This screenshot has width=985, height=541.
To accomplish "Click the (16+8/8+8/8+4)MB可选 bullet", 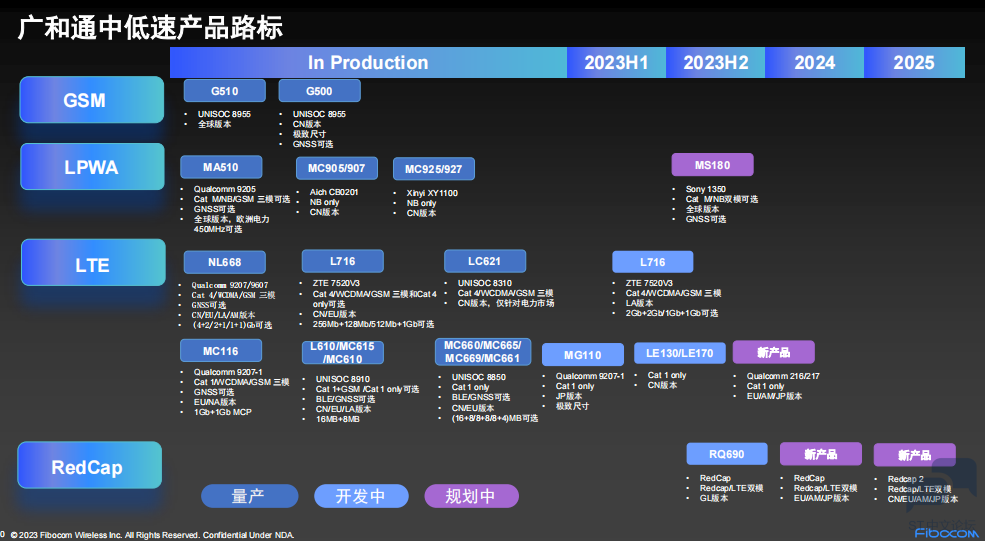I will [x=494, y=418].
